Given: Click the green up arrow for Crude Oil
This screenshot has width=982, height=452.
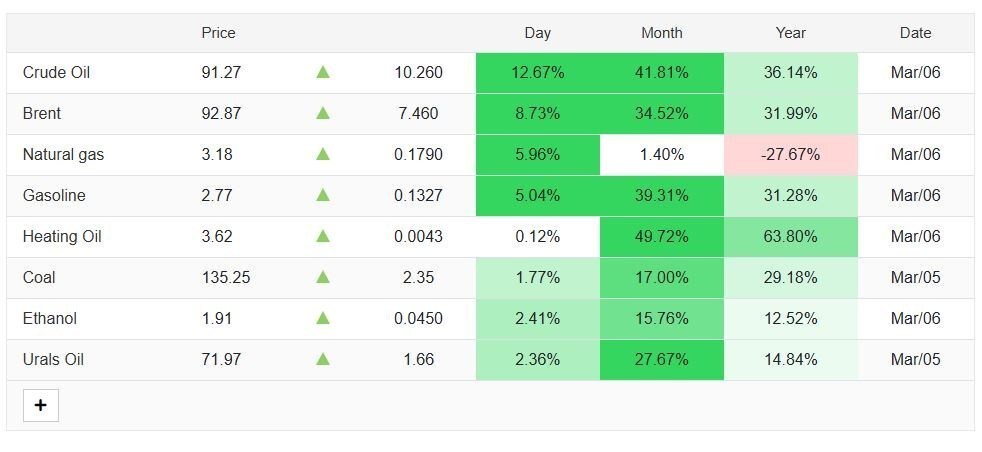Looking at the screenshot, I should 322,72.
